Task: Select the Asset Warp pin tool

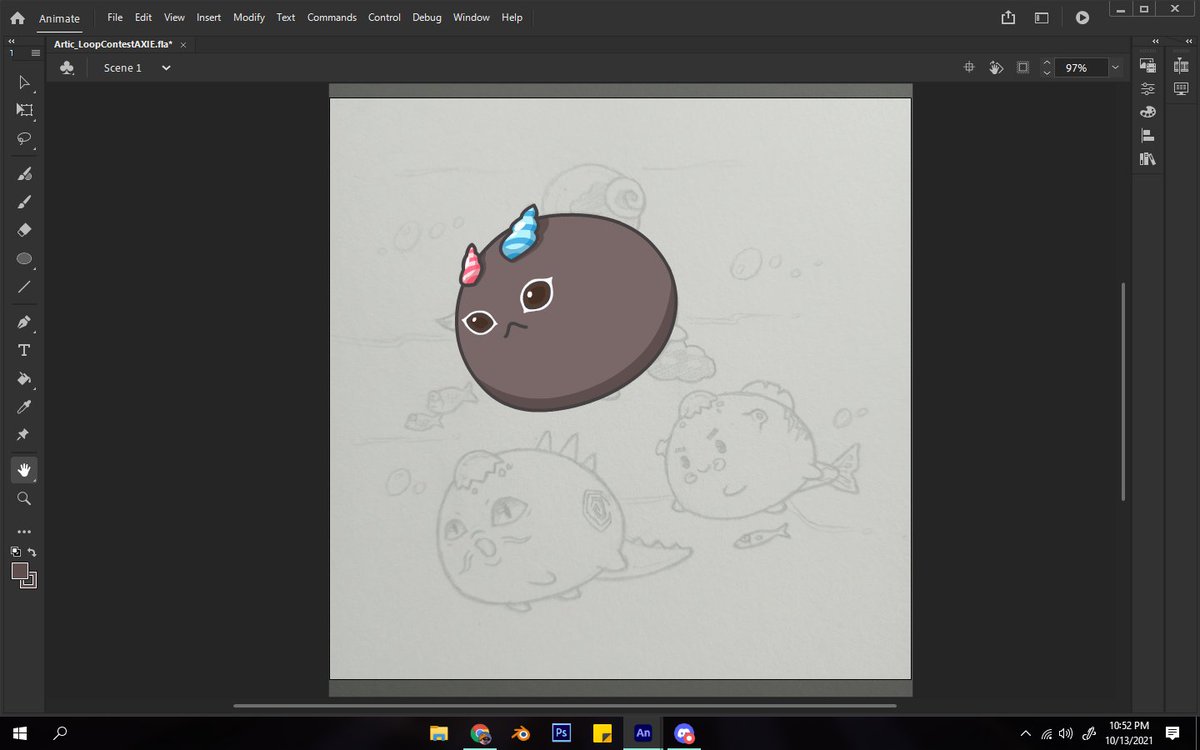Action: pyautogui.click(x=25, y=435)
